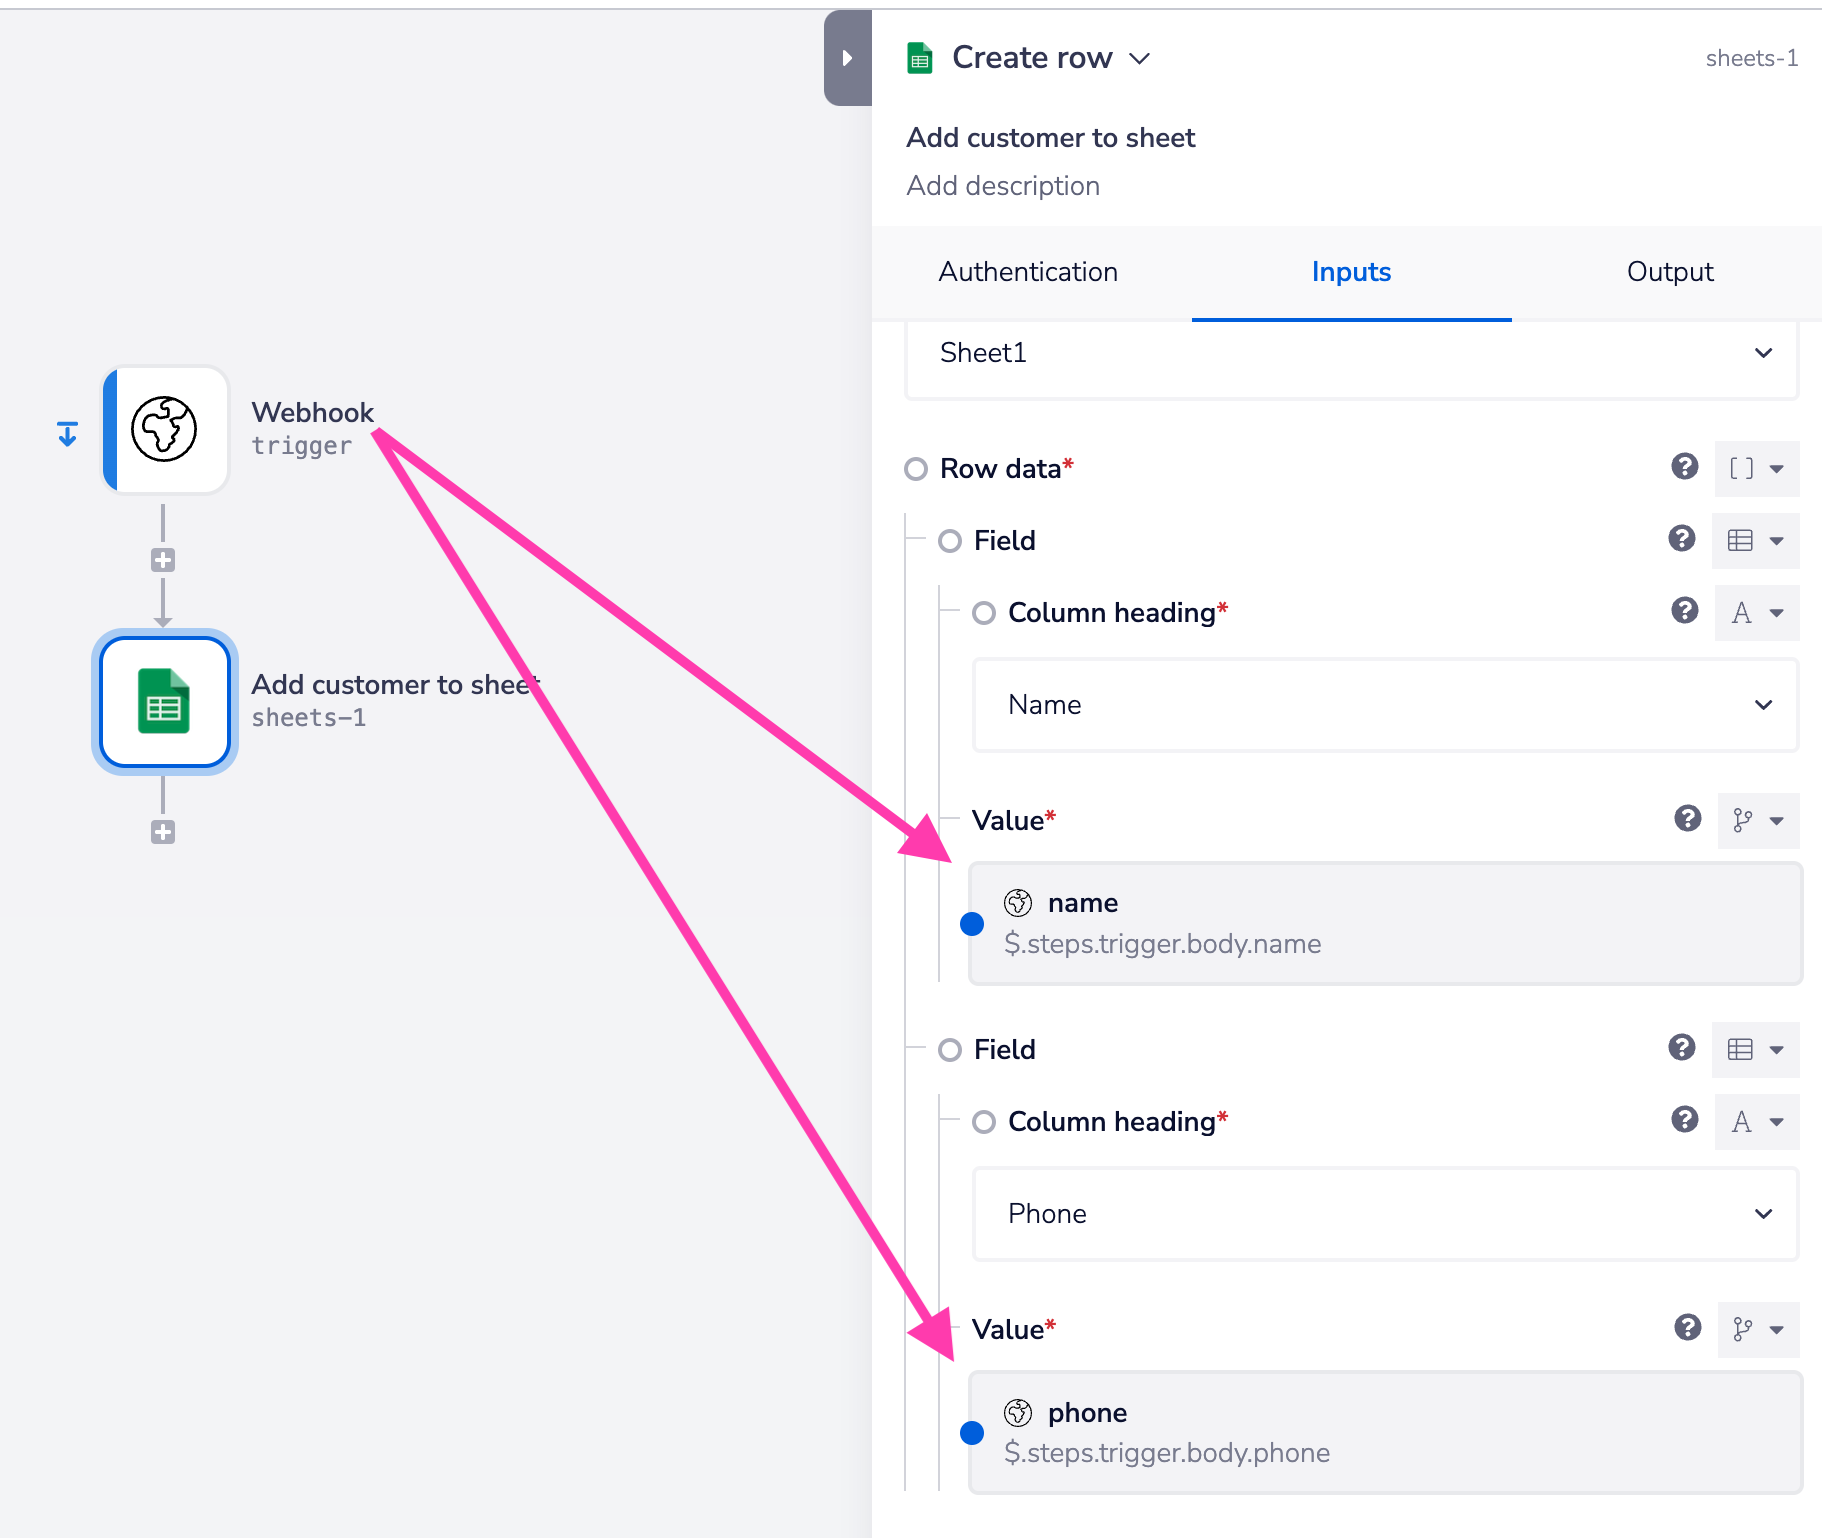Switch to the Output tab
The width and height of the screenshot is (1822, 1538).
click(x=1669, y=272)
